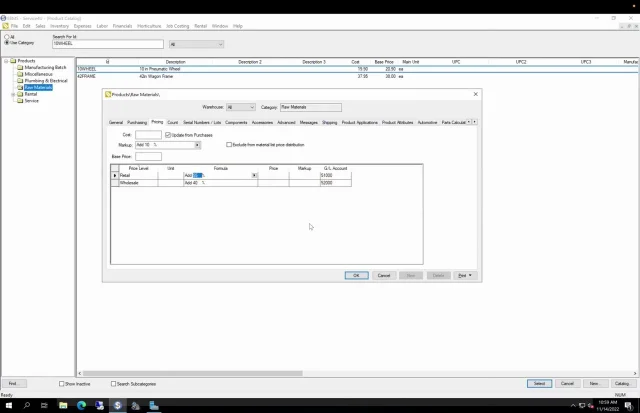640x413 pixels.
Task: Open the Service folder in tree
Action: (x=31, y=100)
